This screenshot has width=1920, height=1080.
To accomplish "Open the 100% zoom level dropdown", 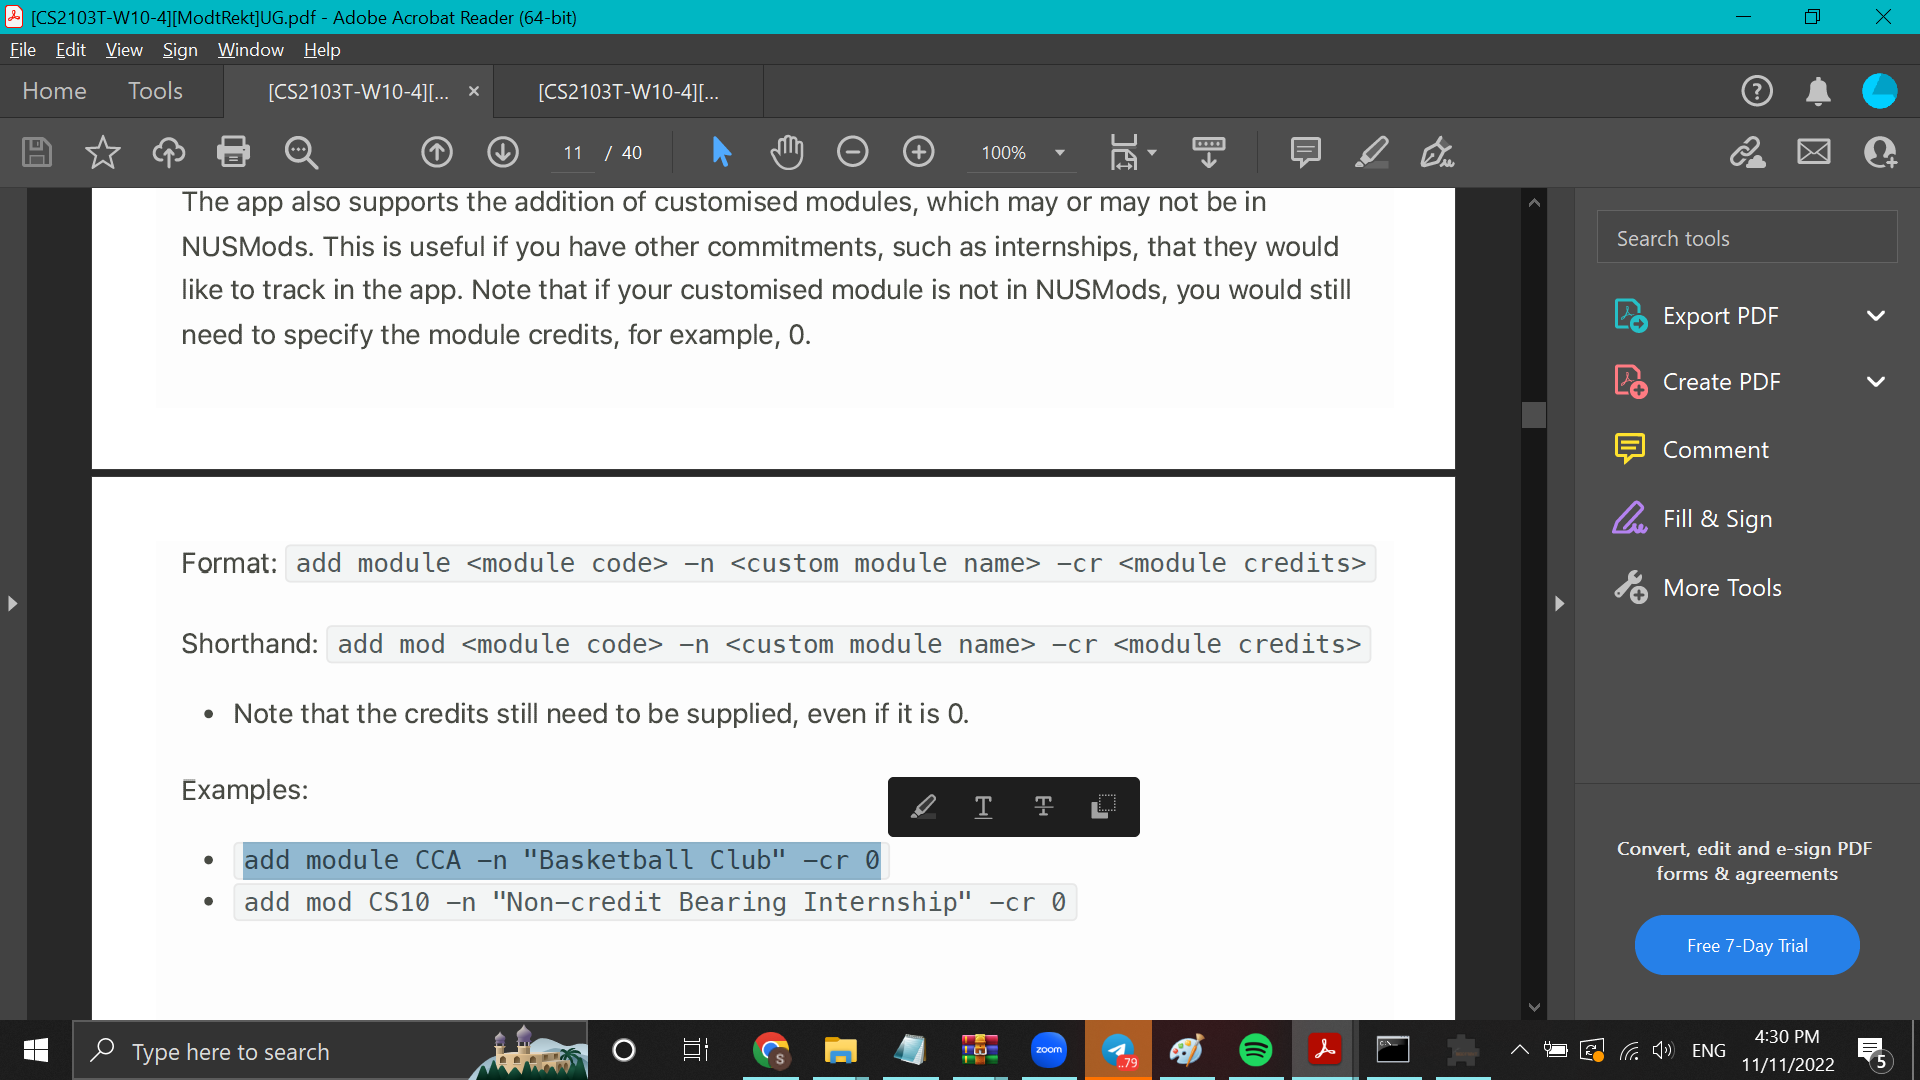I will tap(1060, 153).
